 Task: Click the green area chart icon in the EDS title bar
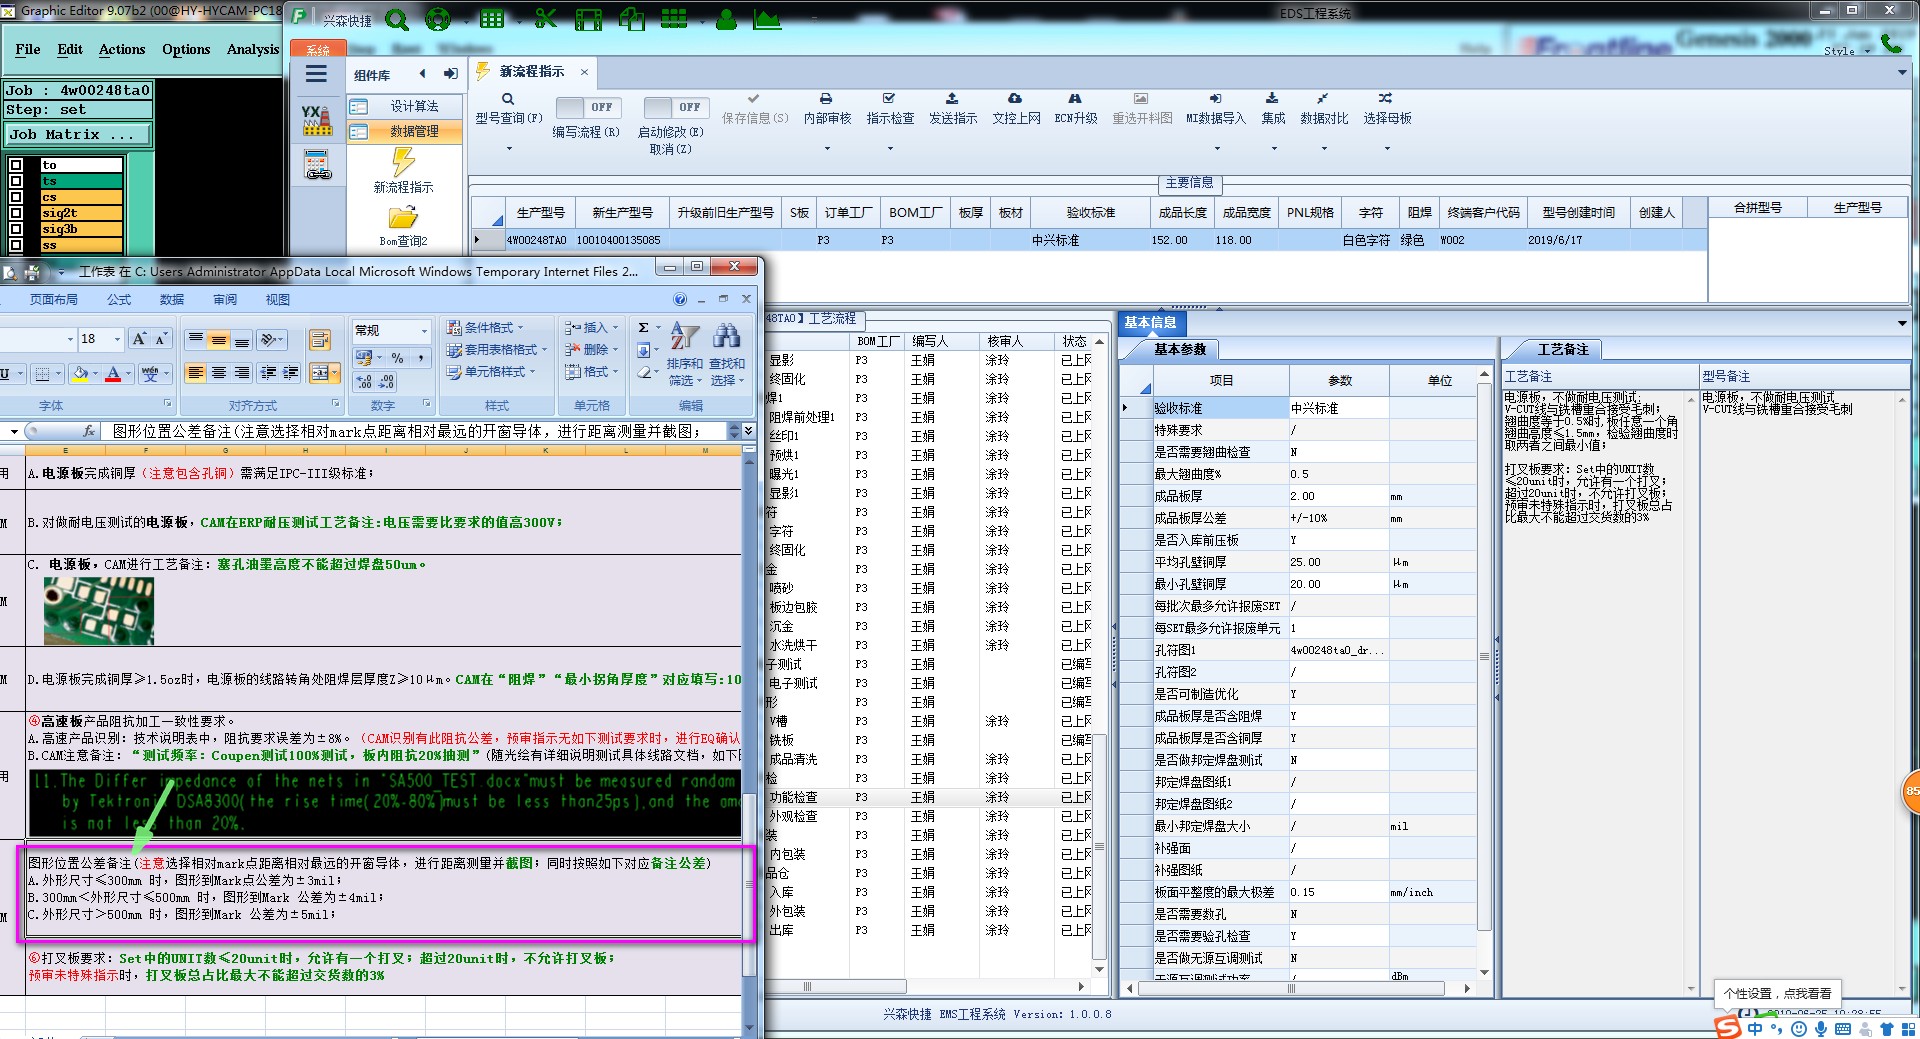point(767,19)
